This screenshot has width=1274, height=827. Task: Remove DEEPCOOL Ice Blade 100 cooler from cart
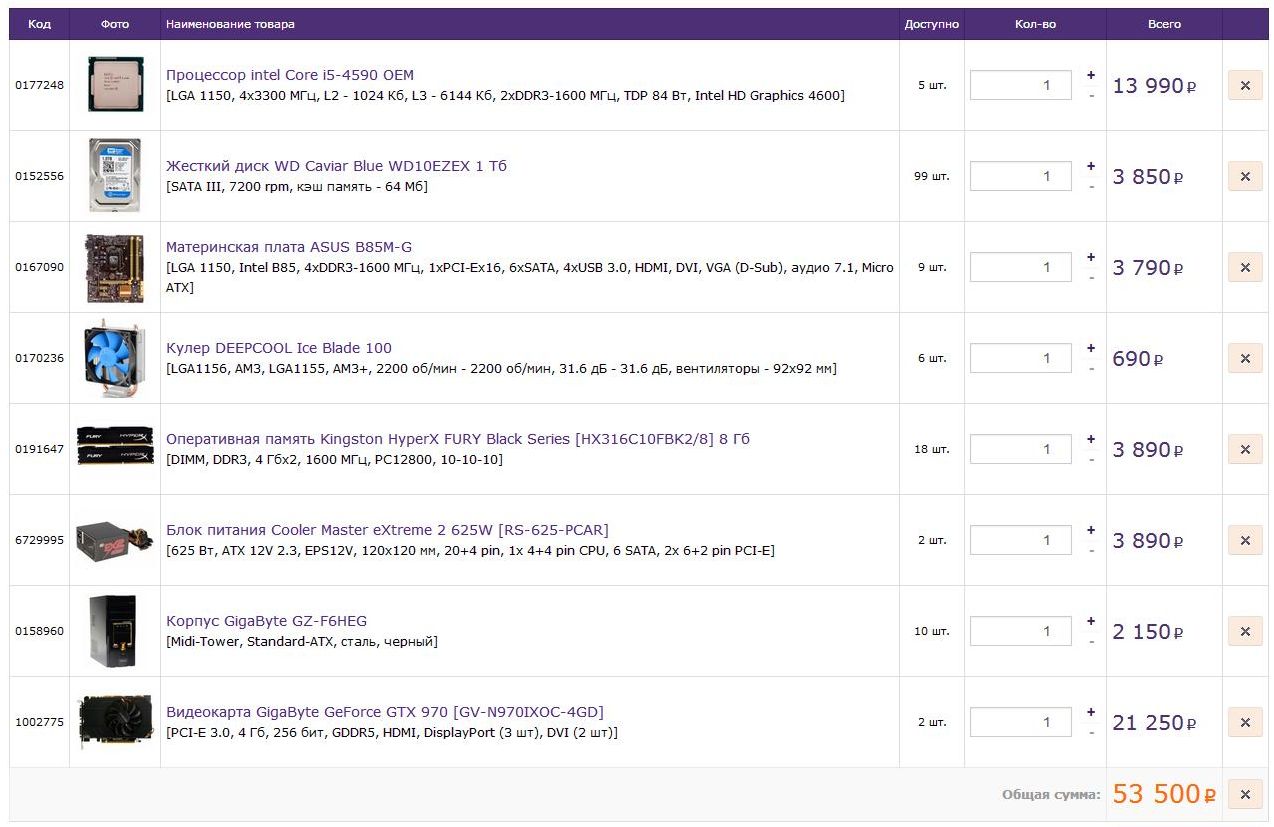[x=1245, y=358]
